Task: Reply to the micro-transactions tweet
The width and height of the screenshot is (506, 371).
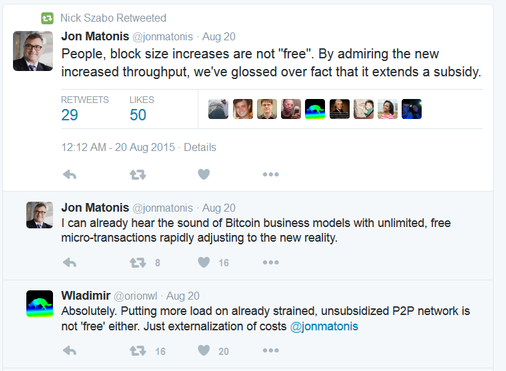Action: [70, 263]
